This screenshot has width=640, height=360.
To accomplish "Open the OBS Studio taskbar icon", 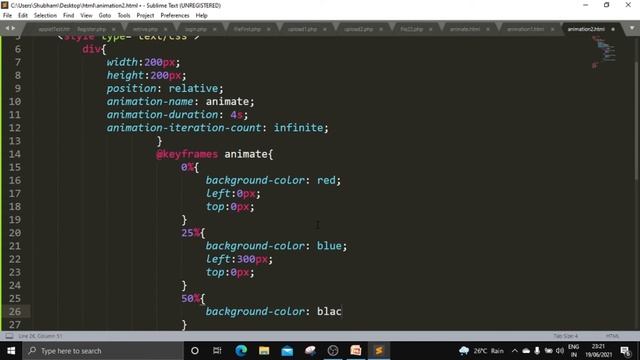I will point(333,351).
